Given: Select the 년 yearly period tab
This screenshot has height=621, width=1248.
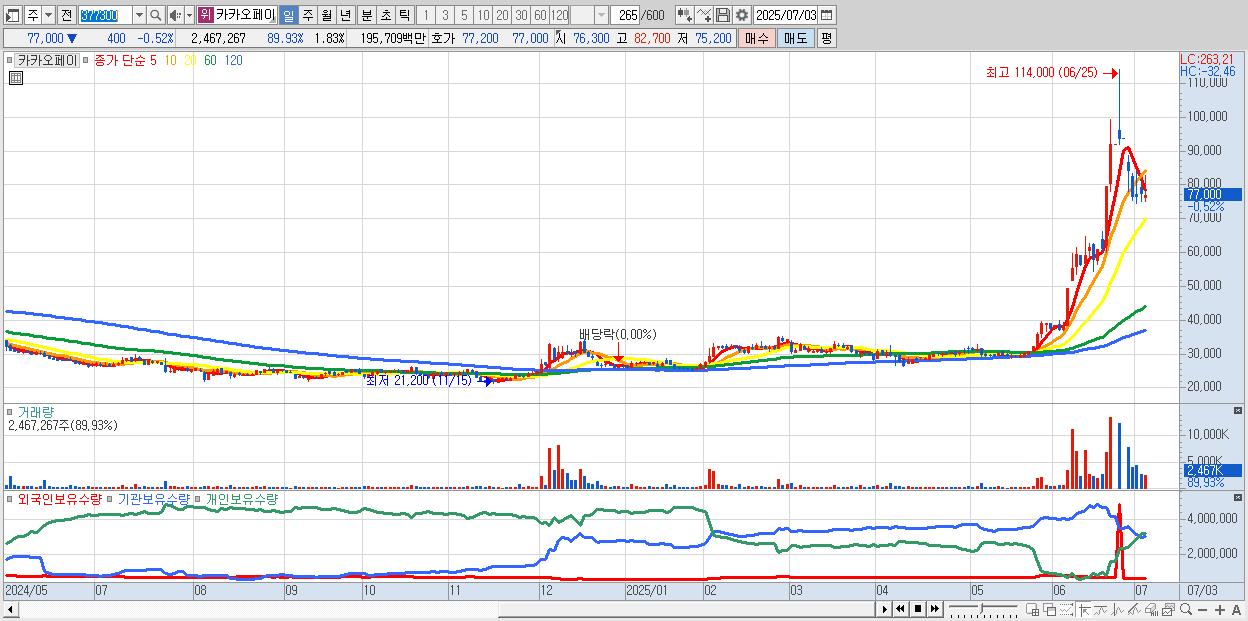Looking at the screenshot, I should click(345, 15).
